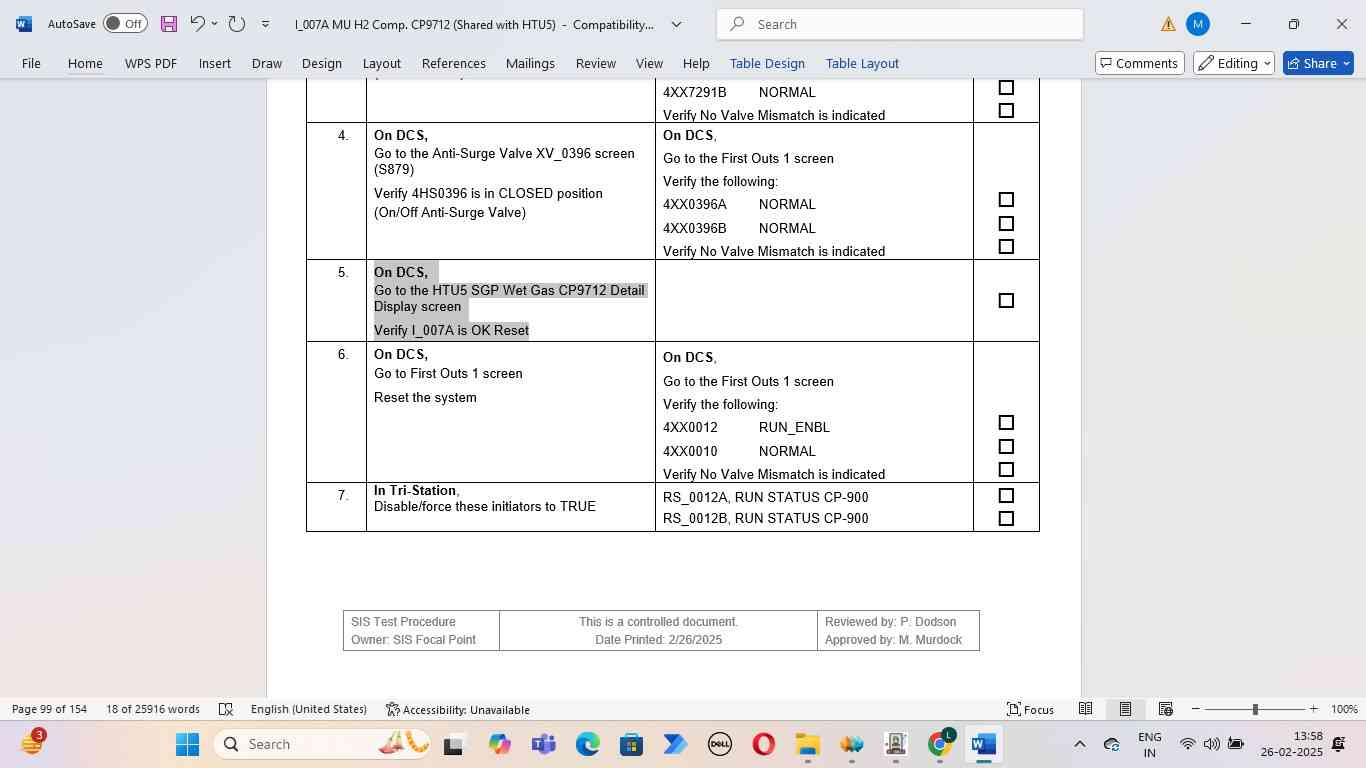Click the Save icon in title bar
1366x768 pixels.
(x=168, y=23)
